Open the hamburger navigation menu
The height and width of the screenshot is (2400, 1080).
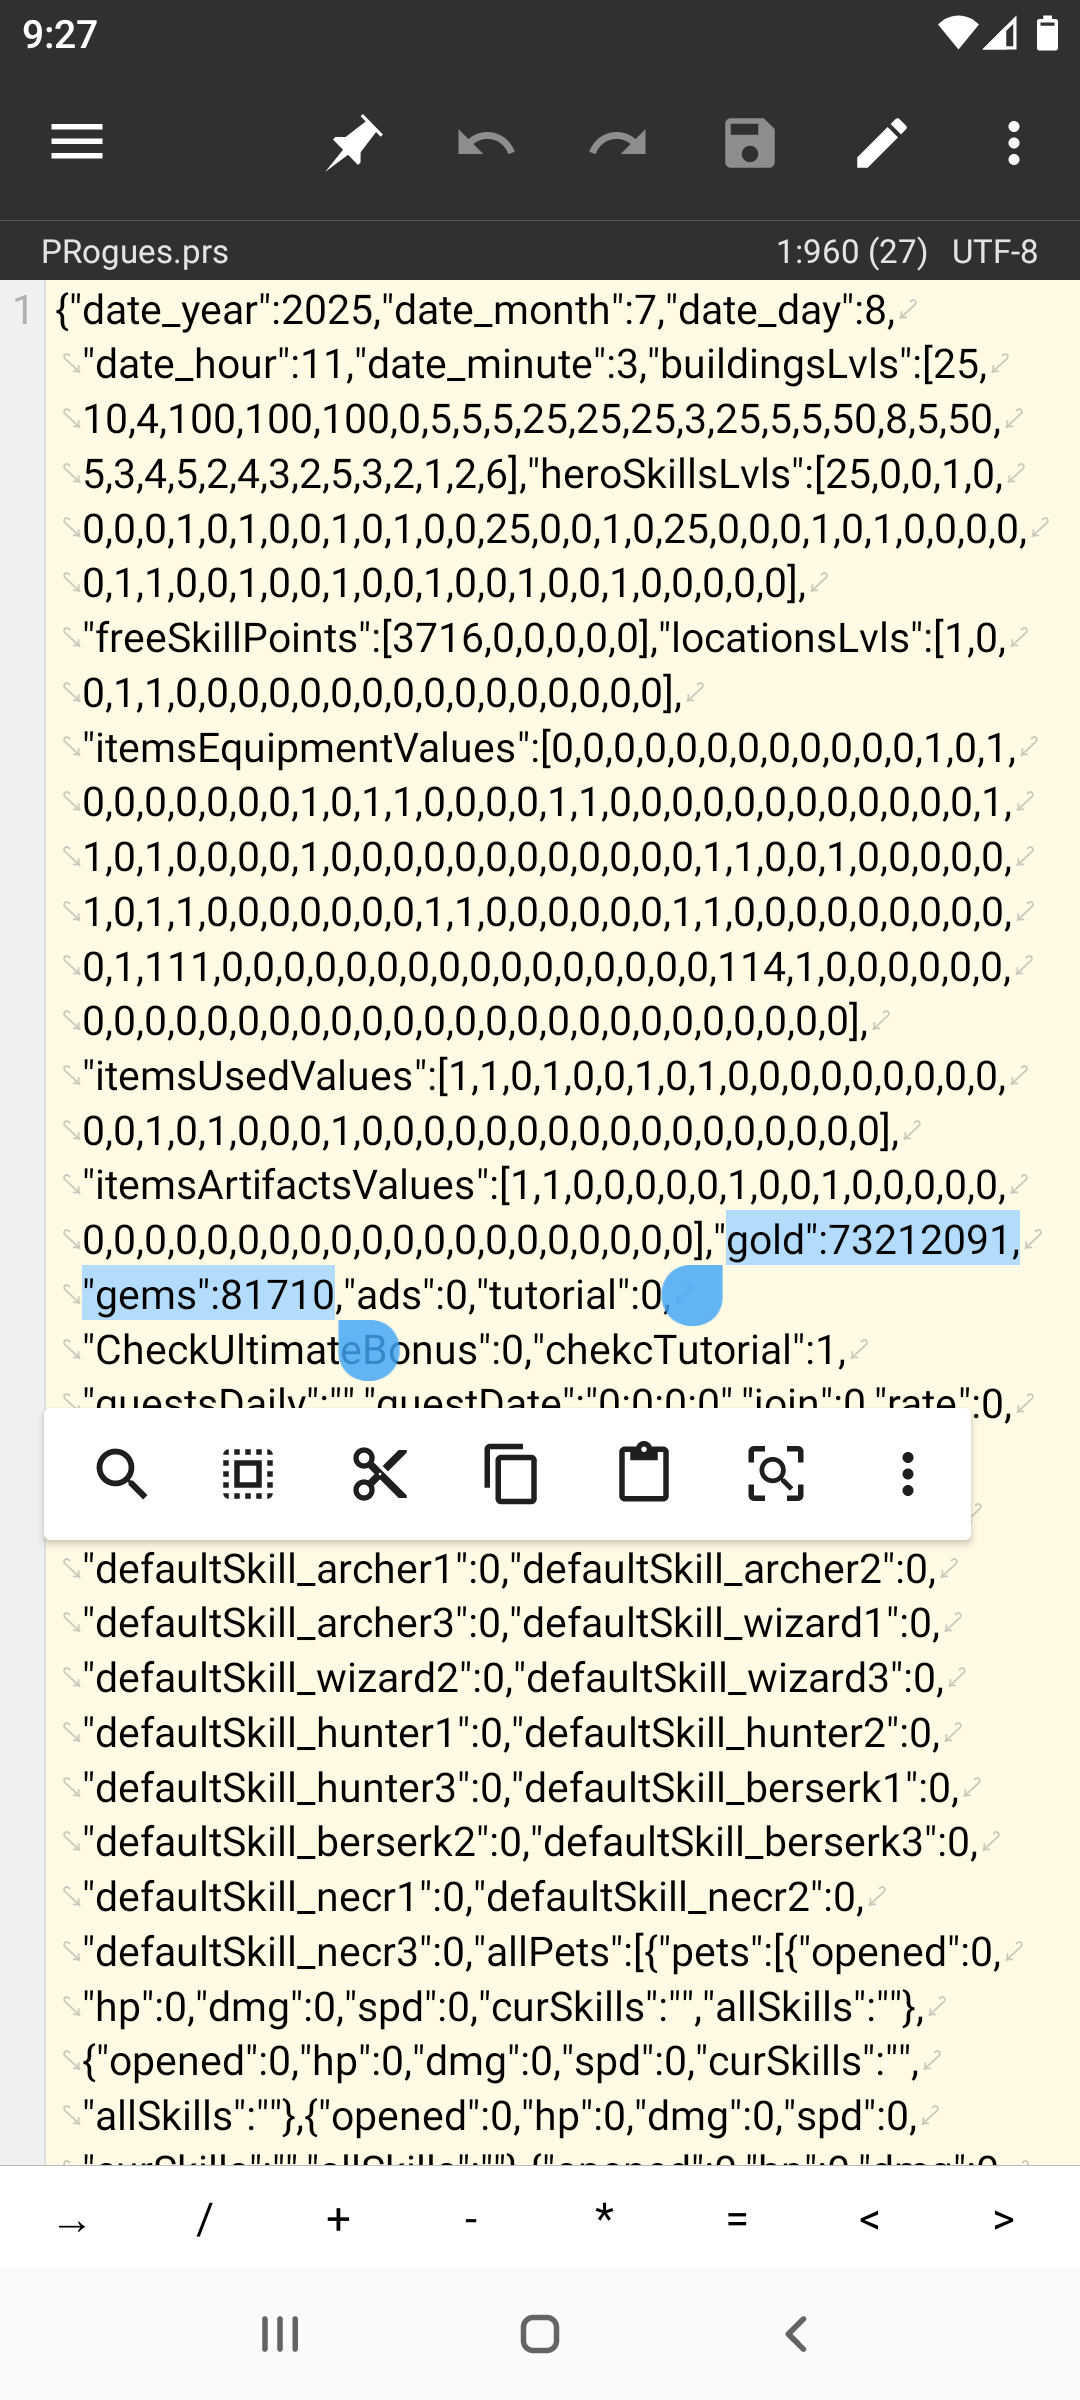77,142
